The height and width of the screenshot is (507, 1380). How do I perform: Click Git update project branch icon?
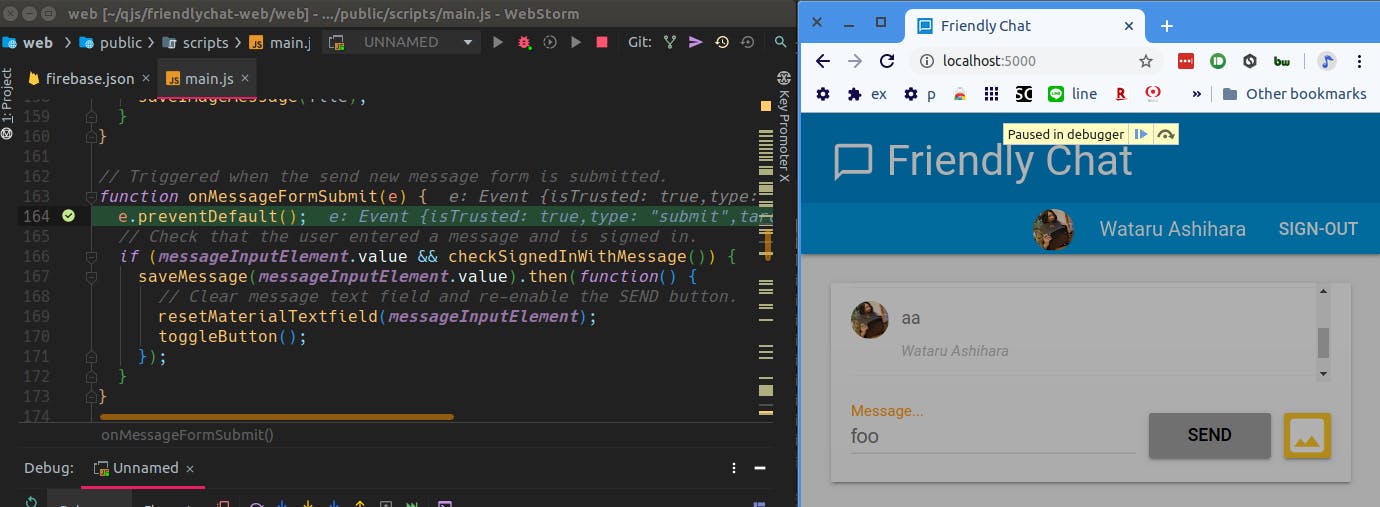click(x=670, y=42)
